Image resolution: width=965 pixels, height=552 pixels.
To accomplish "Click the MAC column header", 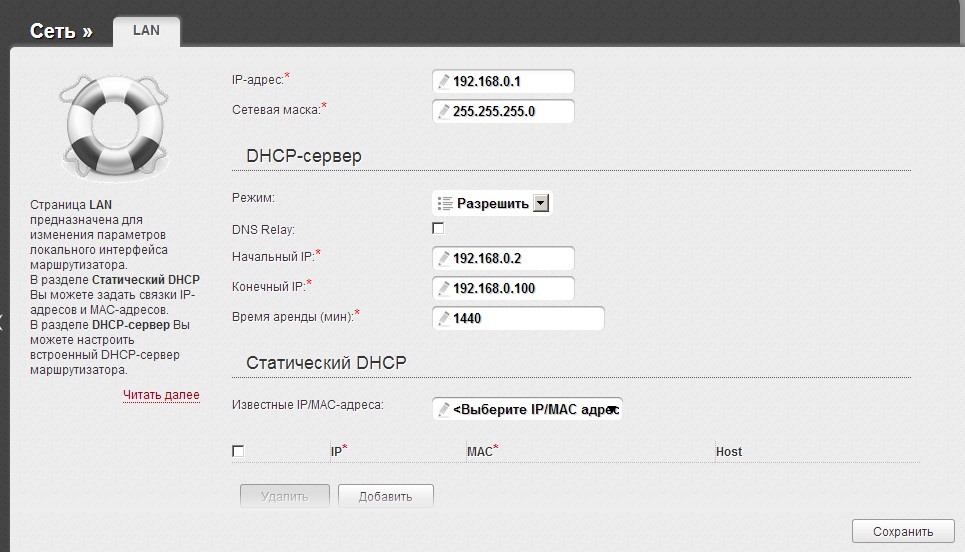I will 482,451.
